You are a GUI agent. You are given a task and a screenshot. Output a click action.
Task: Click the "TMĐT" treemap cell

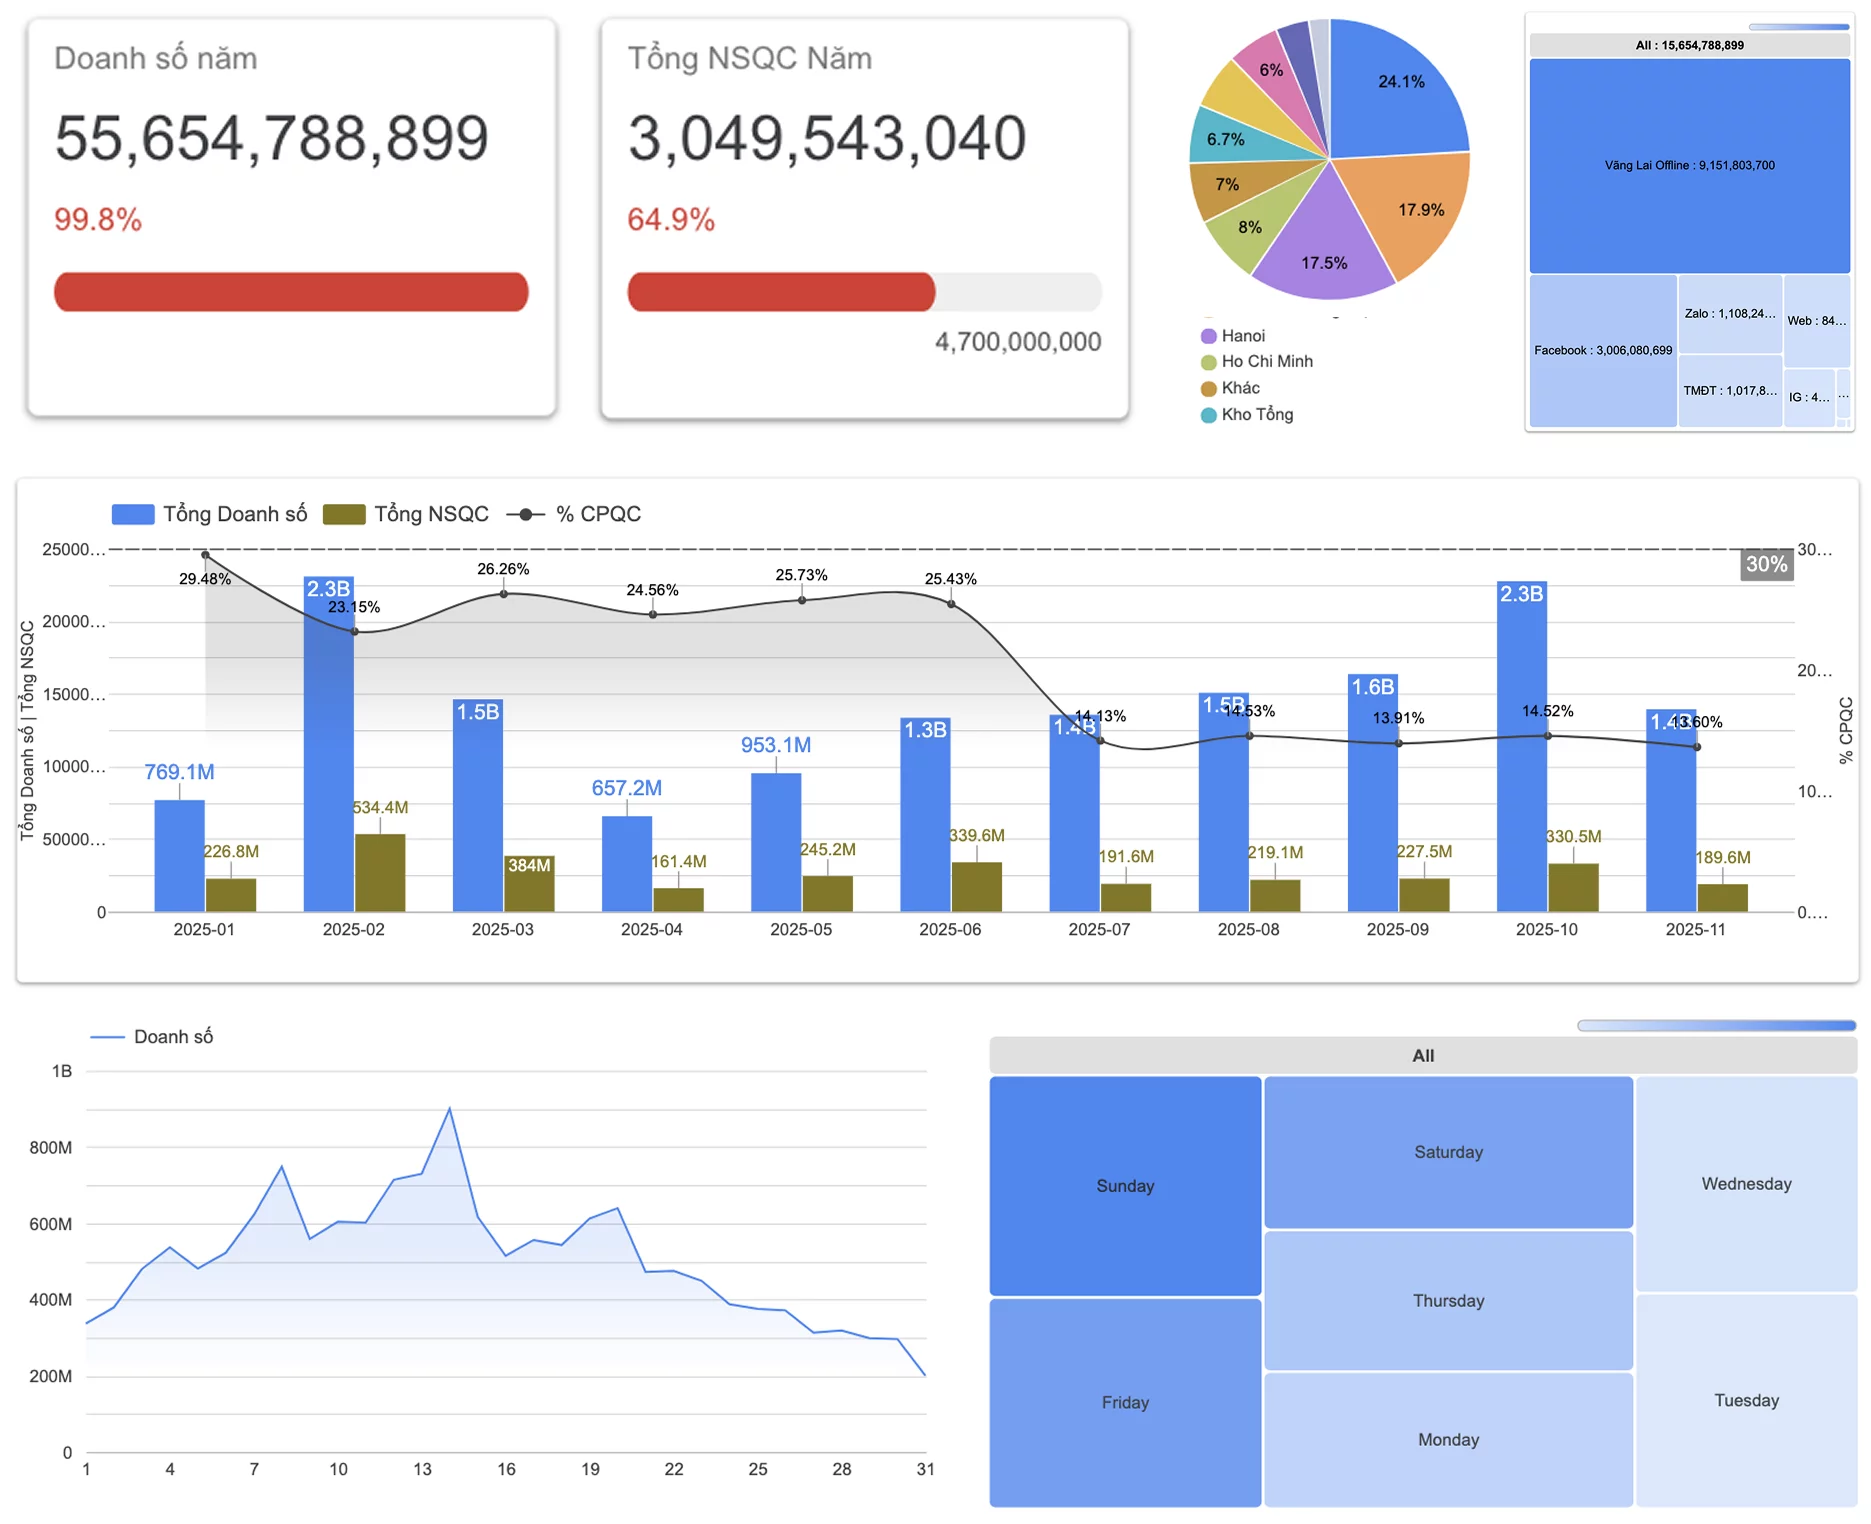[x=1729, y=390]
